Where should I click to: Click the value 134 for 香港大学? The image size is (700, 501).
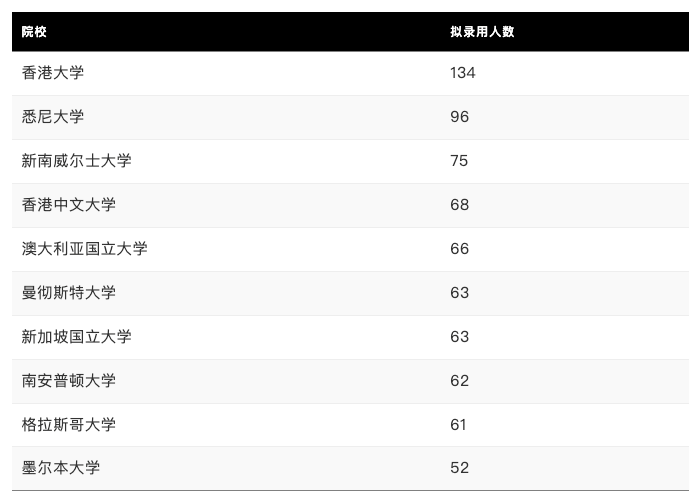click(x=463, y=73)
